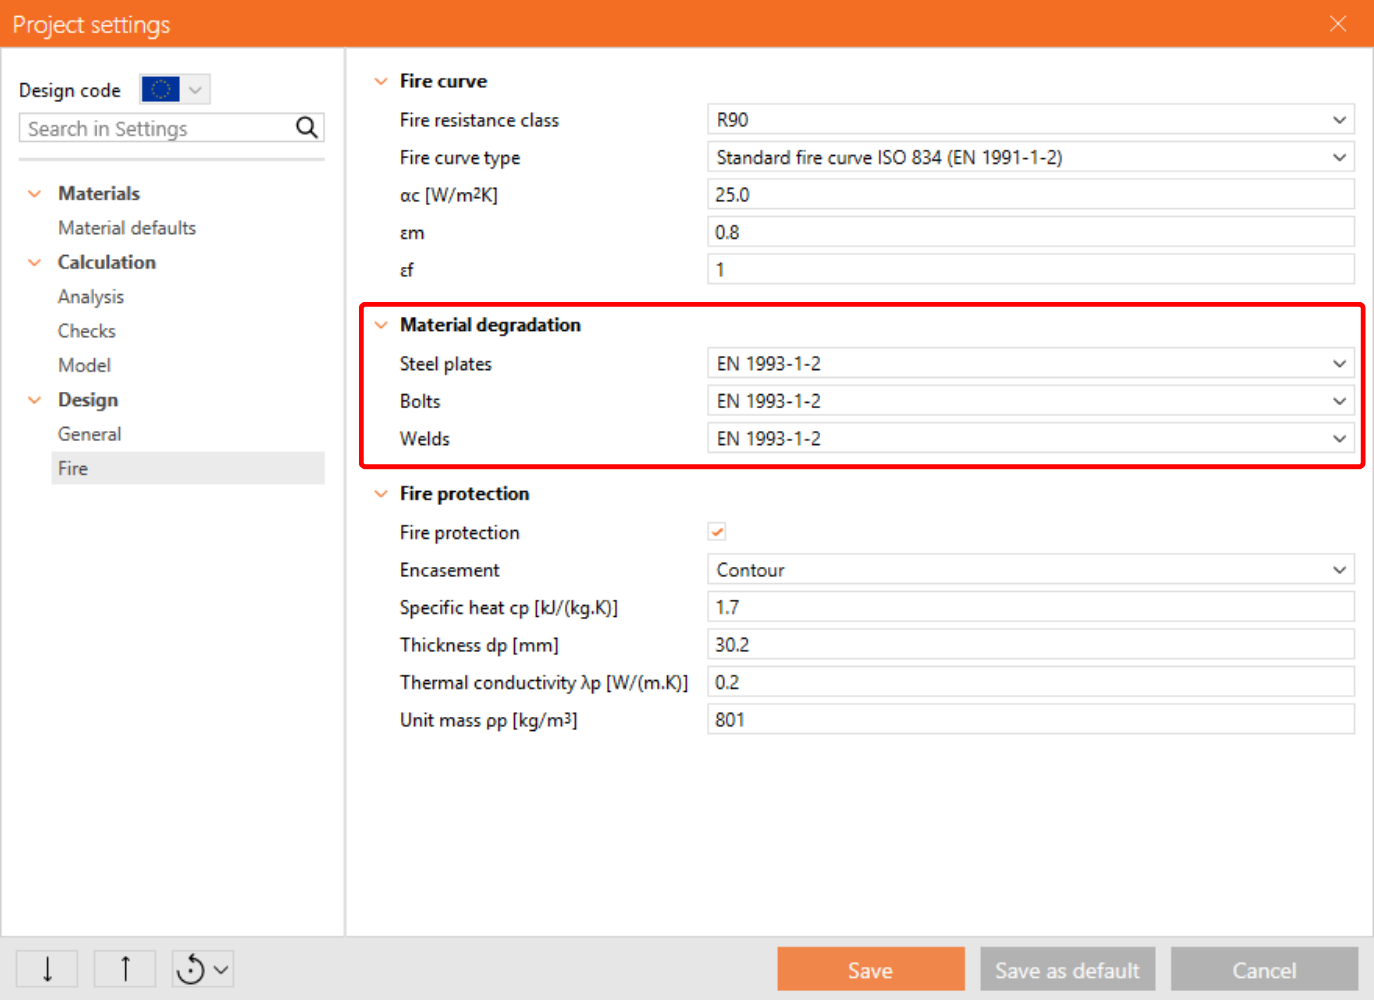Click the Thickness dp input field

[1030, 645]
